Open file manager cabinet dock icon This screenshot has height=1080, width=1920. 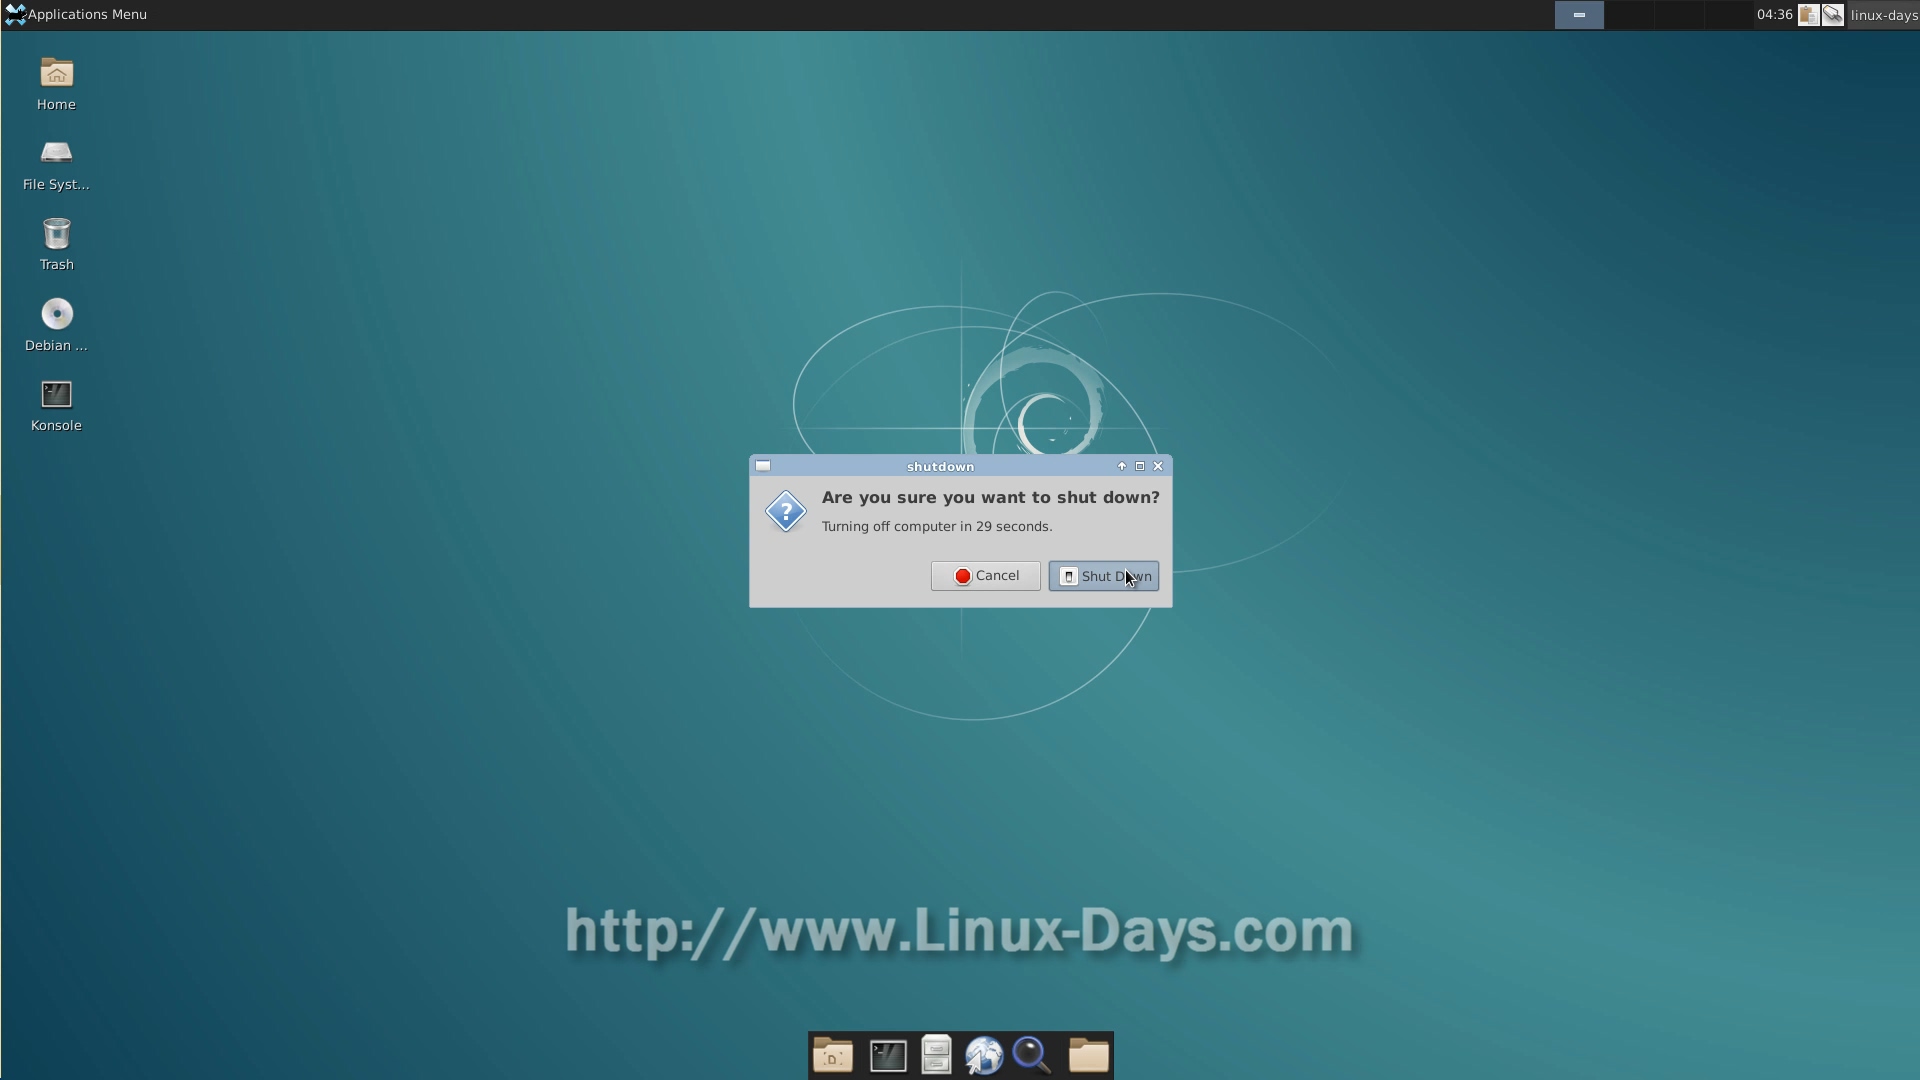point(936,1056)
